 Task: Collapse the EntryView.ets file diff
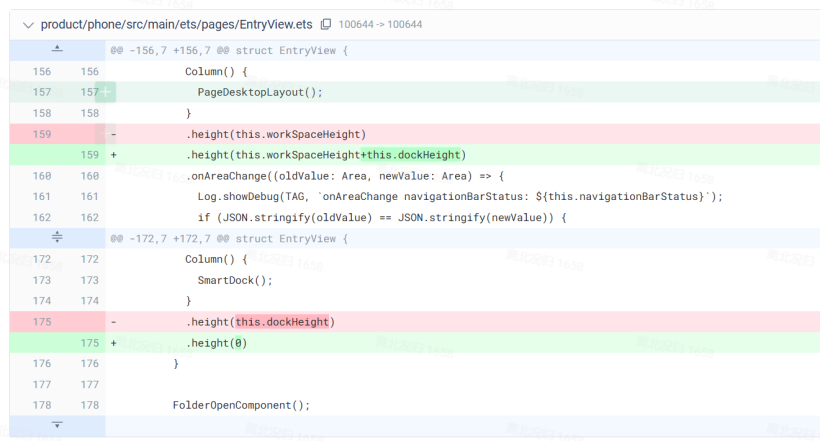pos(27,24)
